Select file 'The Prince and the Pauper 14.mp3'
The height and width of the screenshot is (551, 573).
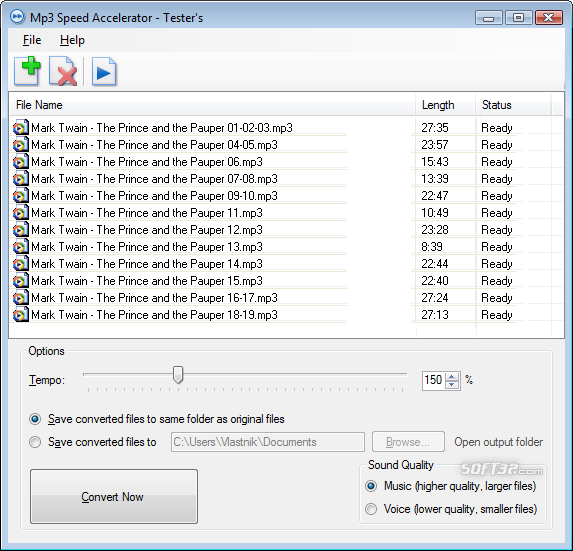[147, 264]
